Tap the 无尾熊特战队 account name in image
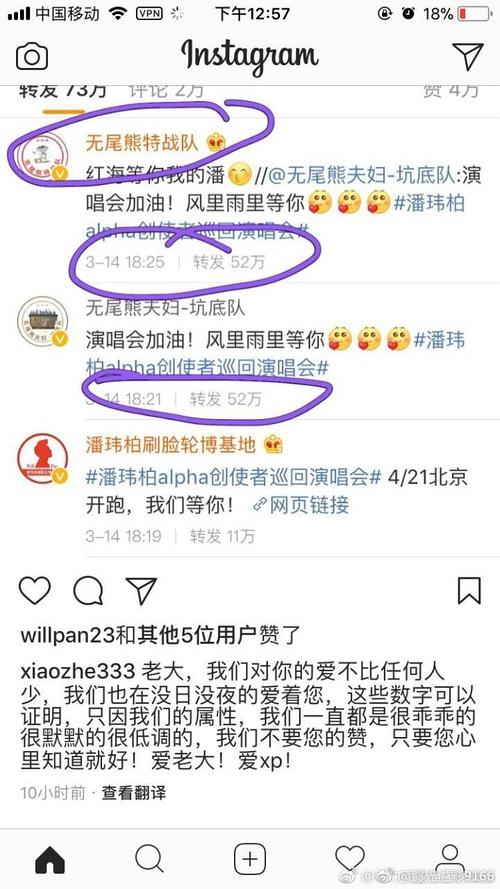Screen dimensions: 500x889 tap(142, 142)
